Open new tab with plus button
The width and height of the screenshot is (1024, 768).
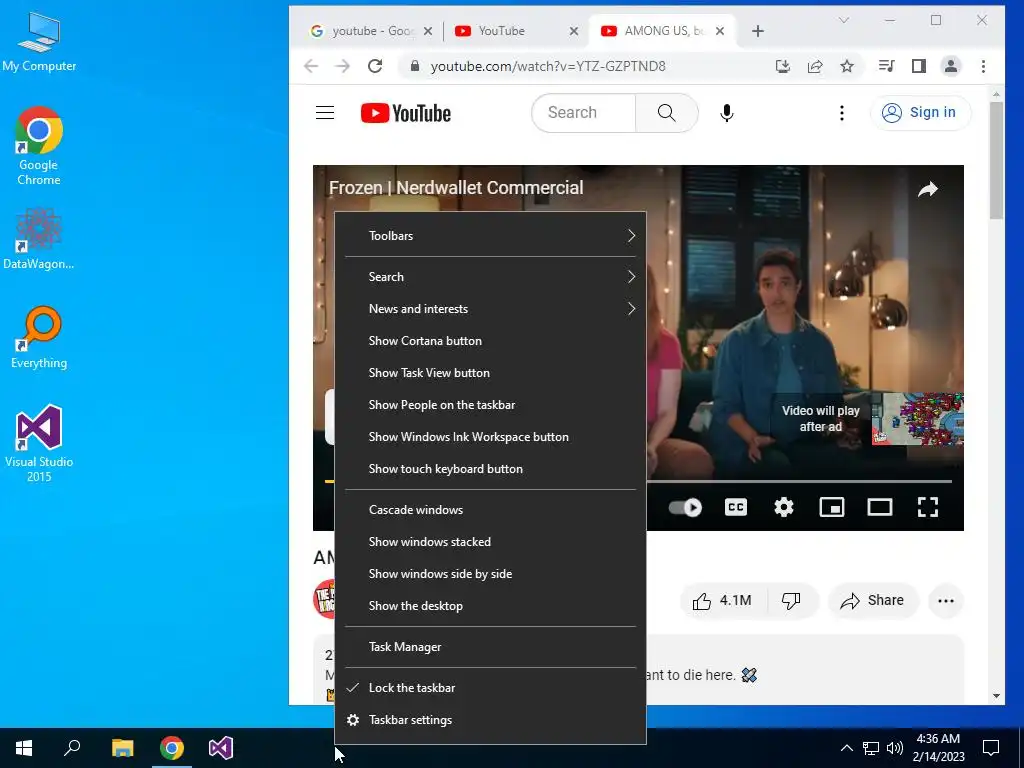pos(758,31)
